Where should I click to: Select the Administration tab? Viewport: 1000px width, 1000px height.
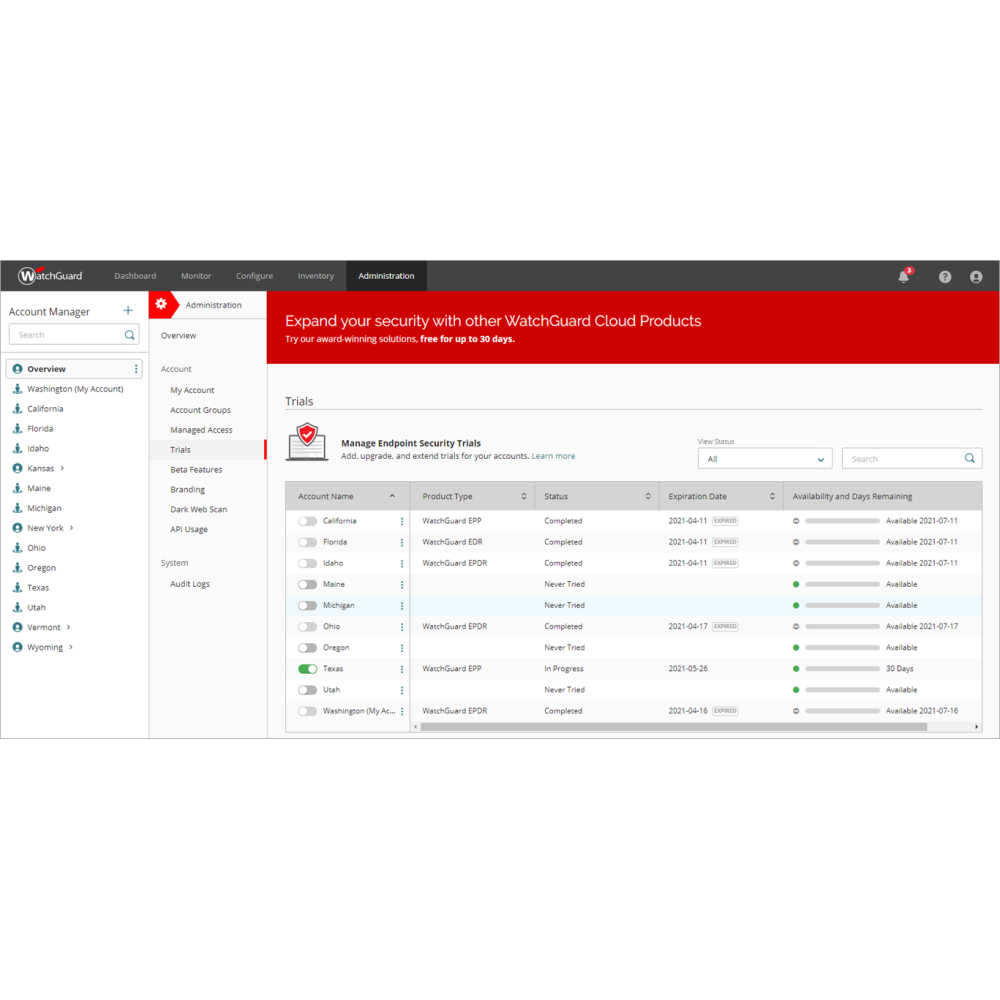coord(386,276)
